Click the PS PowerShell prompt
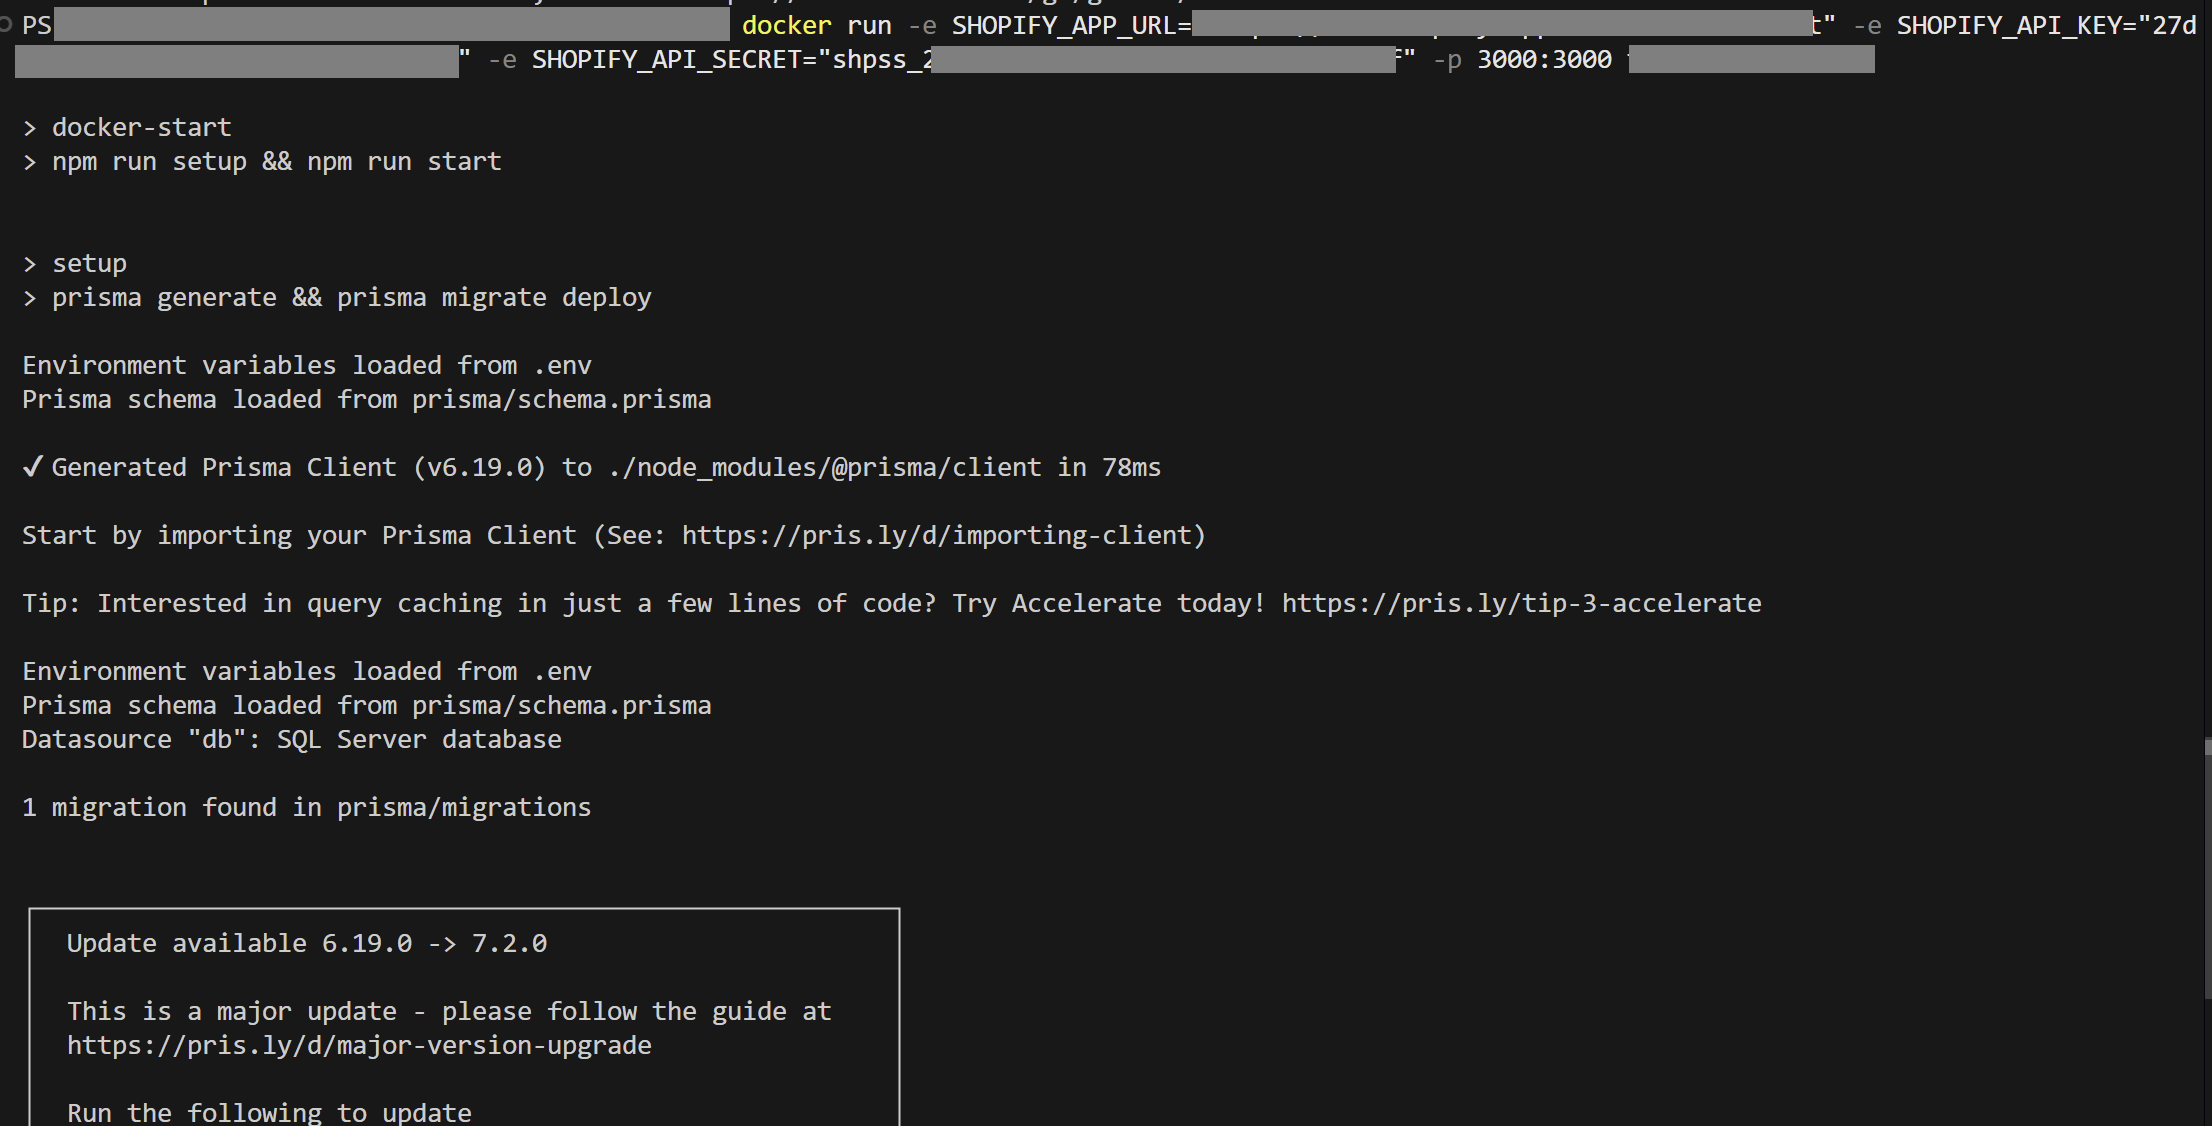The height and width of the screenshot is (1126, 2212). [37, 25]
